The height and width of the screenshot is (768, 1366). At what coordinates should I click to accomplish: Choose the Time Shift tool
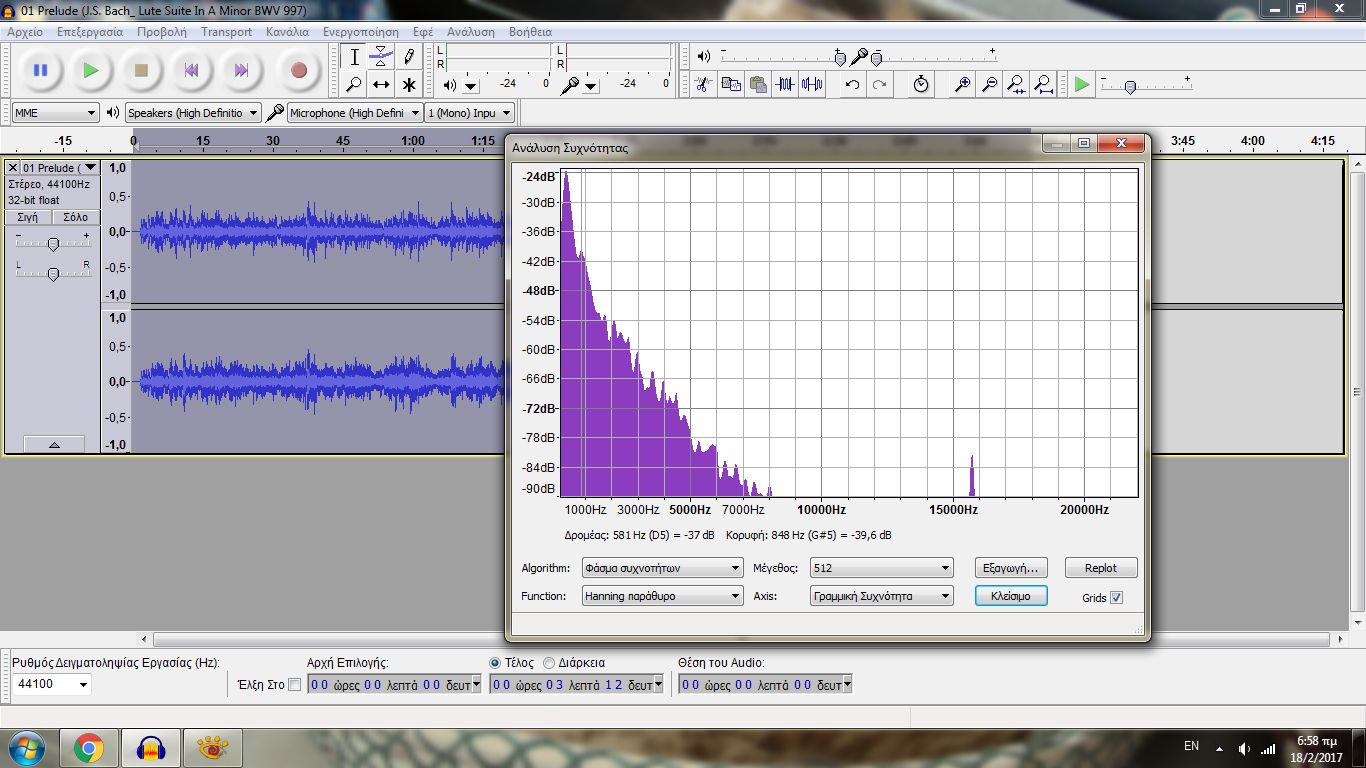coord(381,85)
